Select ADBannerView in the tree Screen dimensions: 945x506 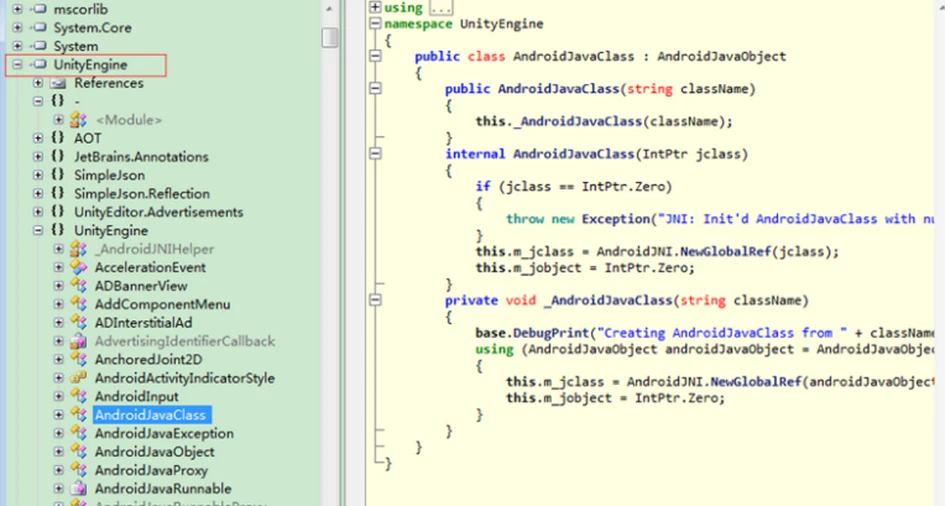click(141, 286)
